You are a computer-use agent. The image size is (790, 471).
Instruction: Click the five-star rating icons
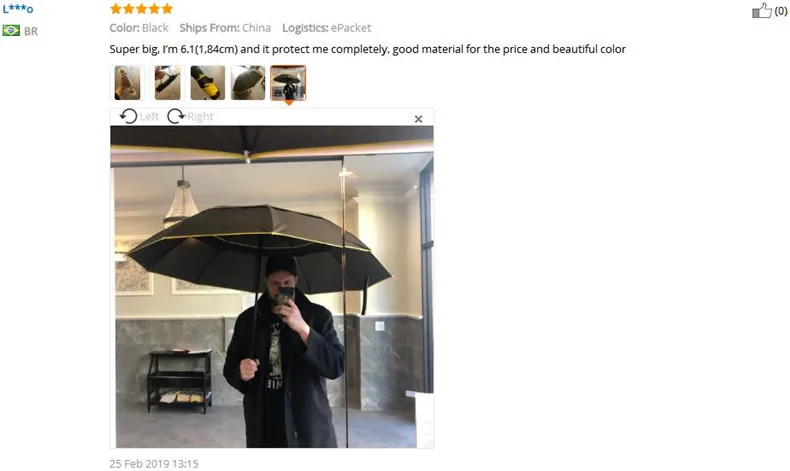click(x=141, y=9)
